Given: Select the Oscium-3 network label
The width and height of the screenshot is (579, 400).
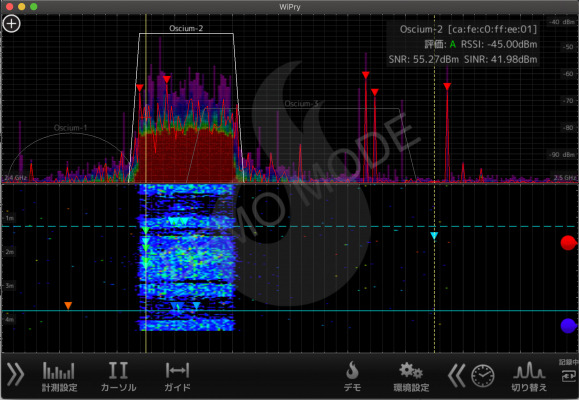Looking at the screenshot, I should coord(301,104).
